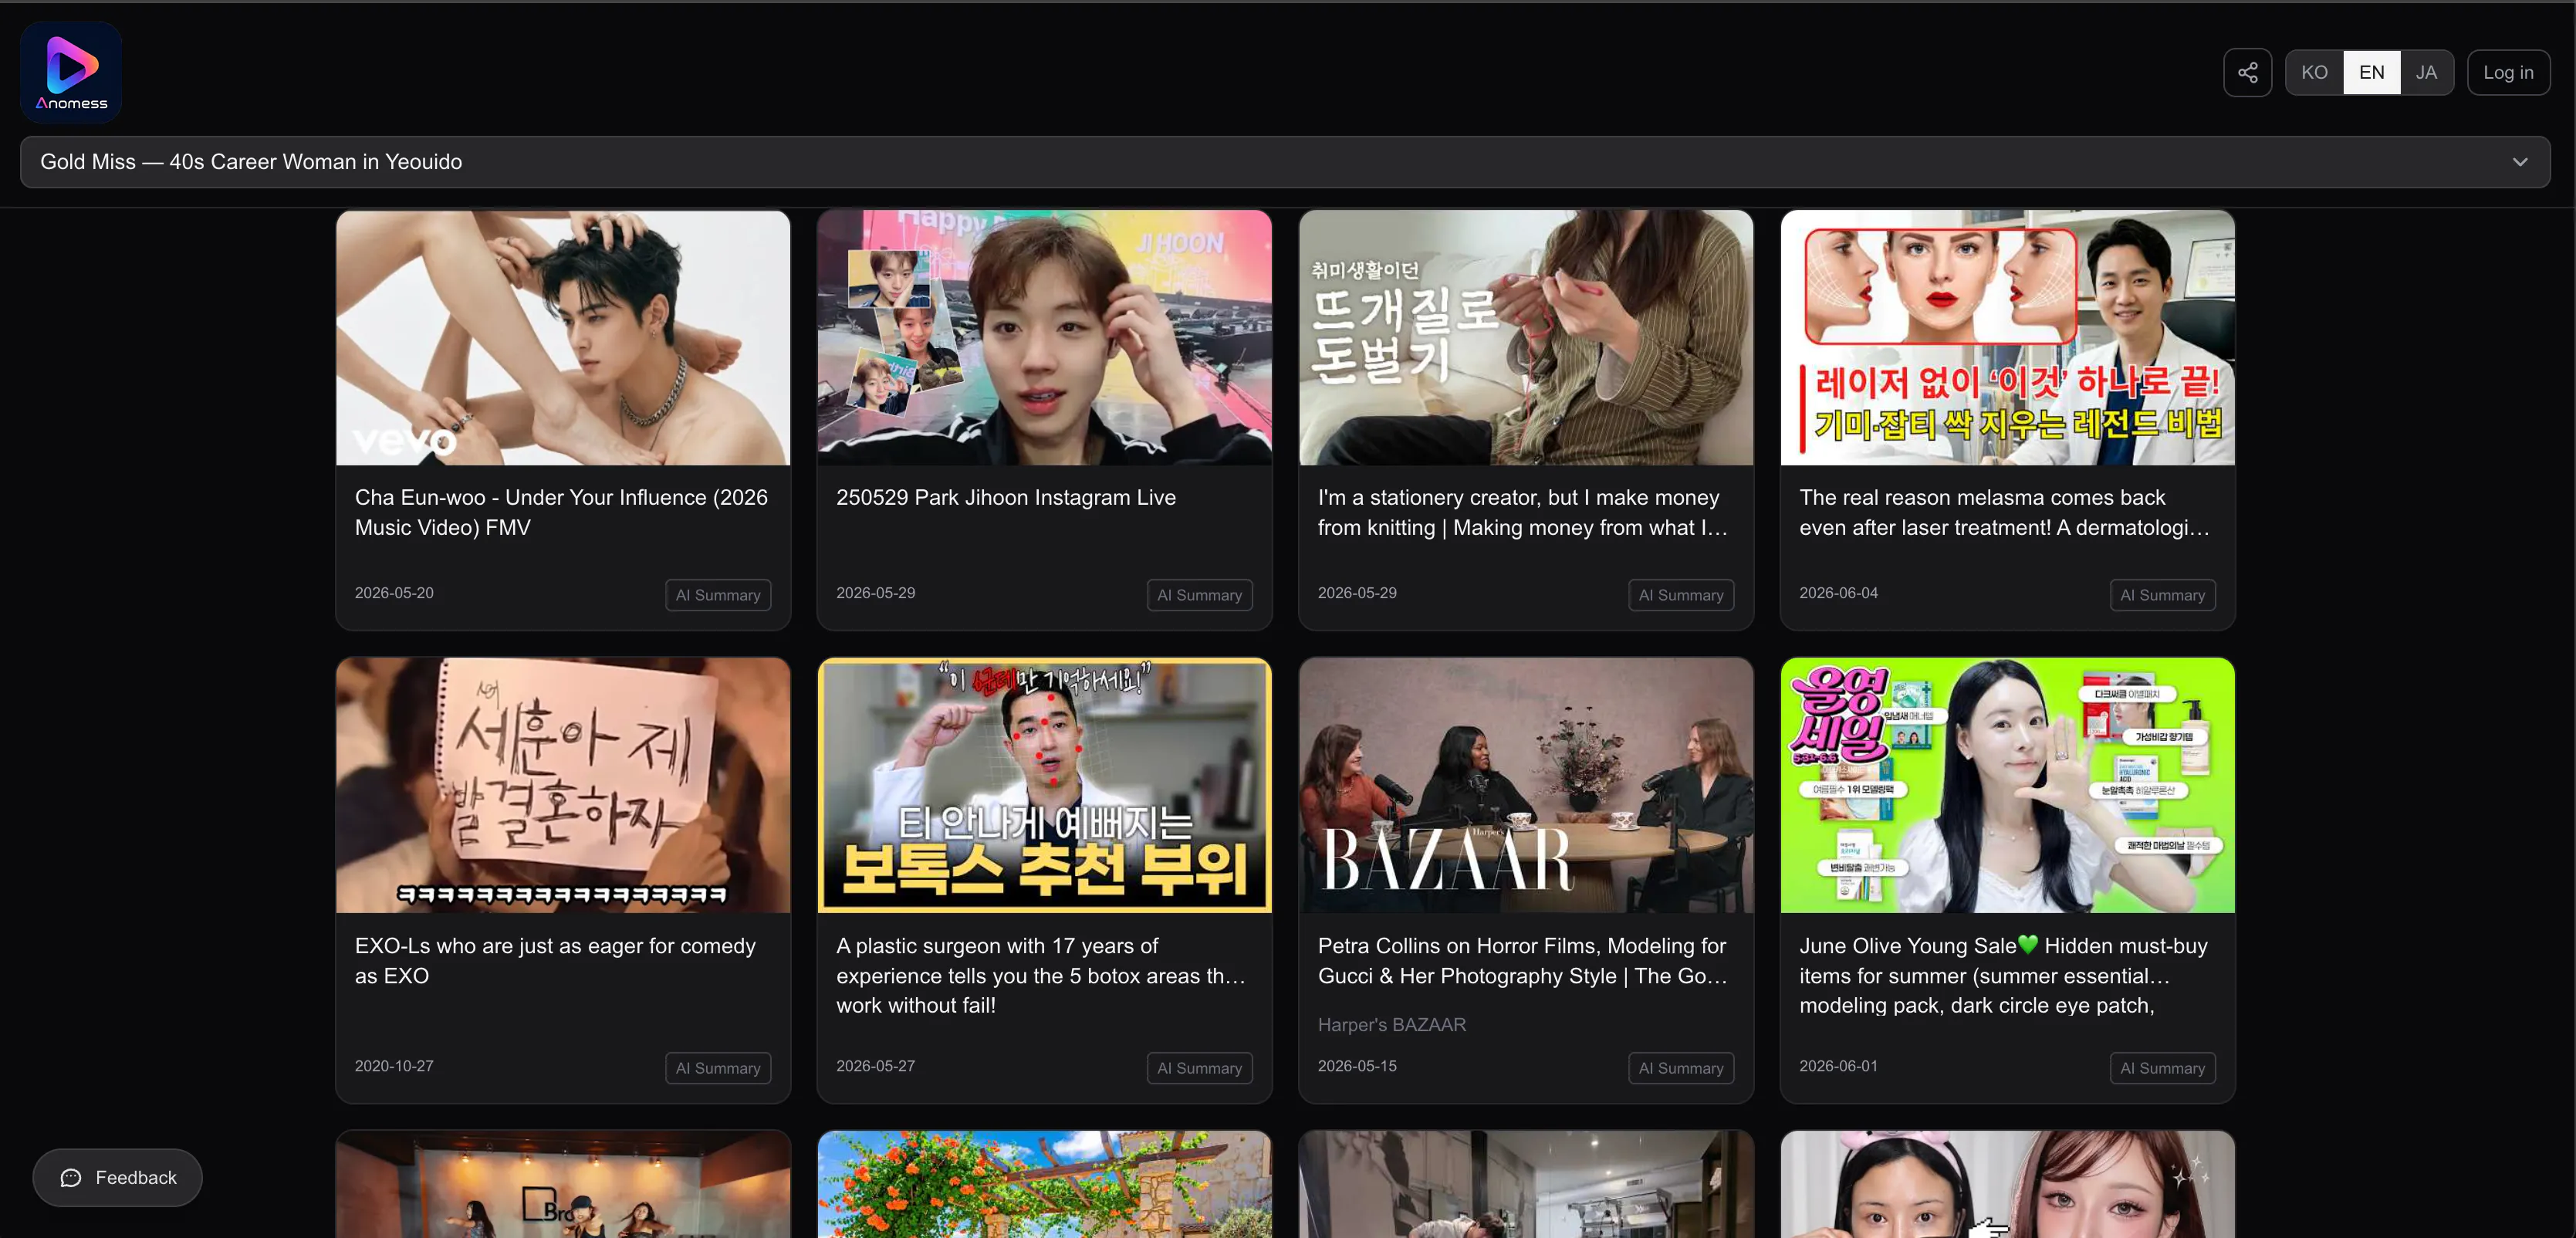The width and height of the screenshot is (2576, 1238).
Task: Click the dropdown chevron arrow
Action: point(2520,162)
